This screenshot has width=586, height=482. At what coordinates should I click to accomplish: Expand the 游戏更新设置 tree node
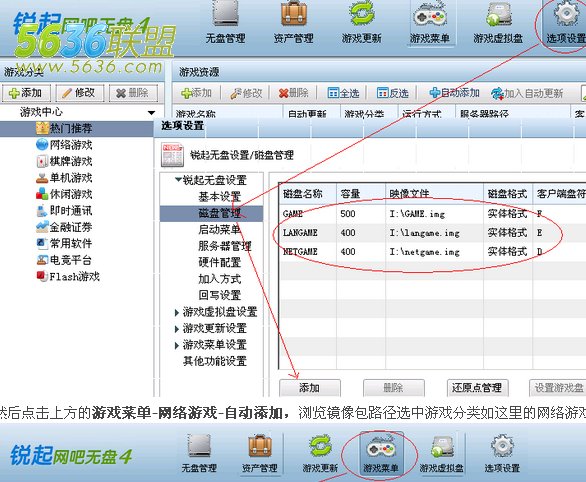[177, 329]
